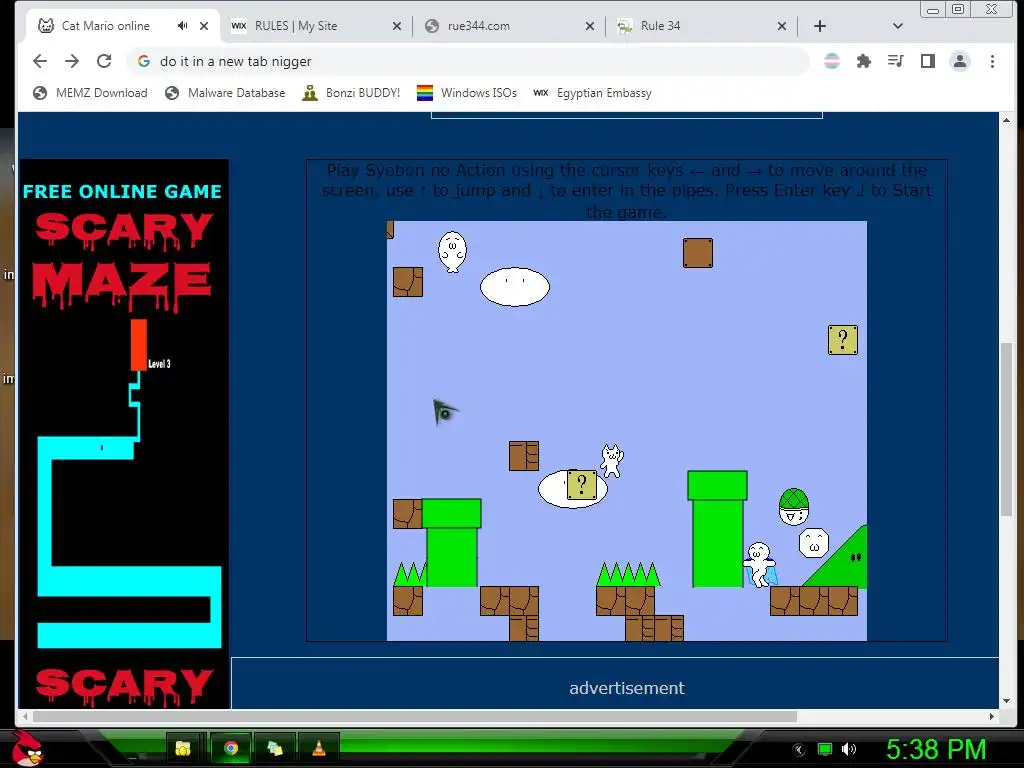This screenshot has height=768, width=1024.
Task: Click the 5:38 PM taskbar clock
Action: pos(935,750)
